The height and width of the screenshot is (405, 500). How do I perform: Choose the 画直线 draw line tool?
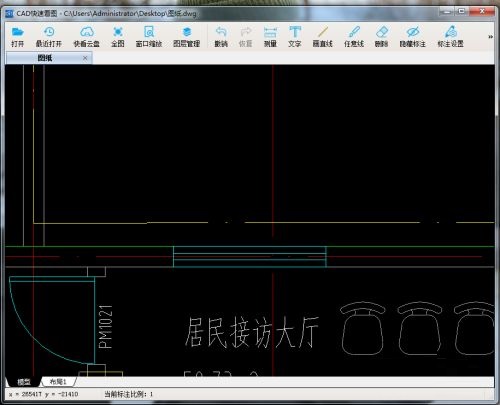click(x=323, y=36)
